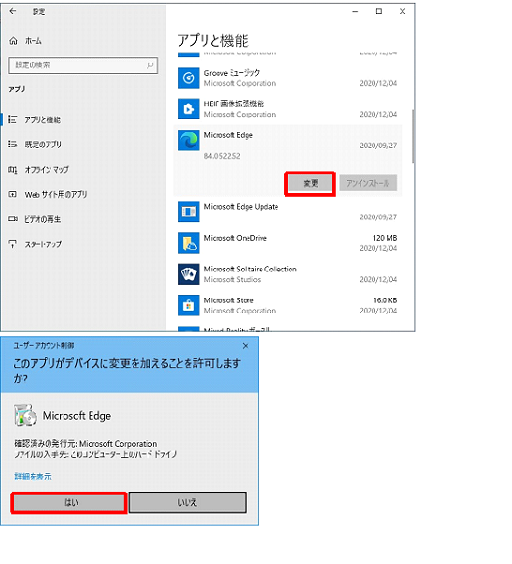Click the installer icon in the UAC dialog
This screenshot has width=512, height=564.
coord(25,415)
